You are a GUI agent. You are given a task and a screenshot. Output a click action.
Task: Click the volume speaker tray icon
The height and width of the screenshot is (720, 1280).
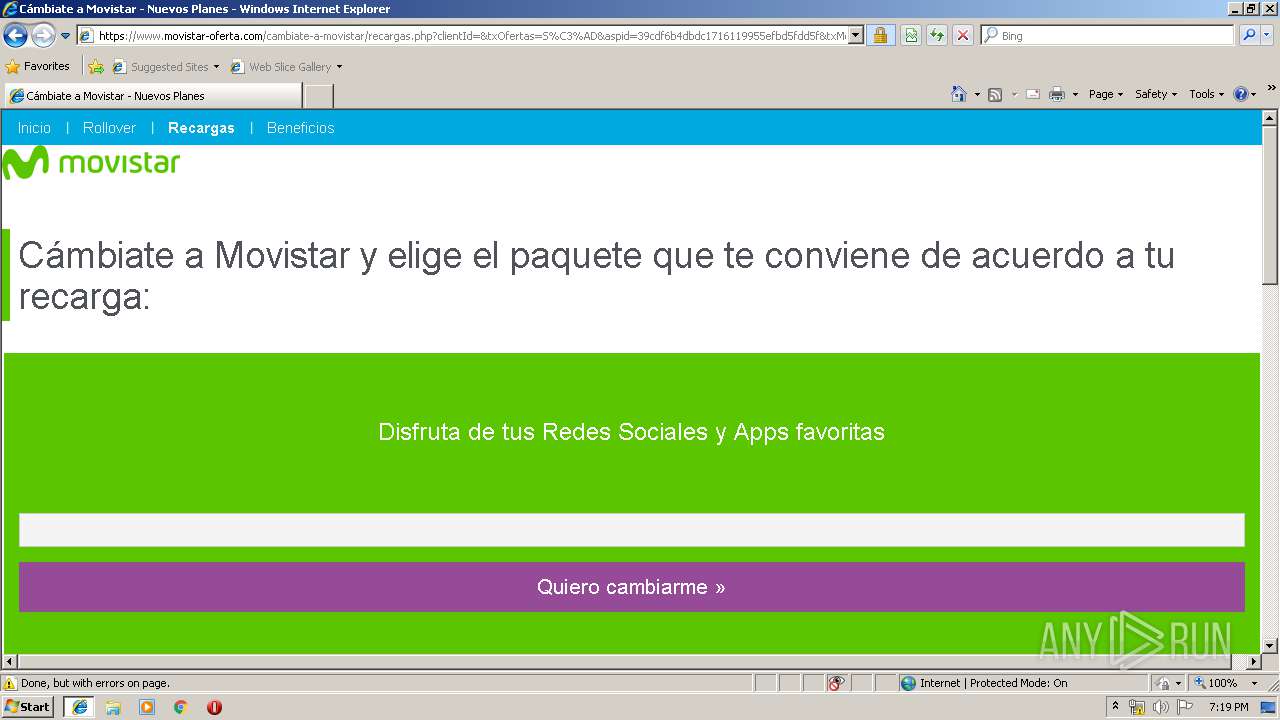[x=1160, y=707]
